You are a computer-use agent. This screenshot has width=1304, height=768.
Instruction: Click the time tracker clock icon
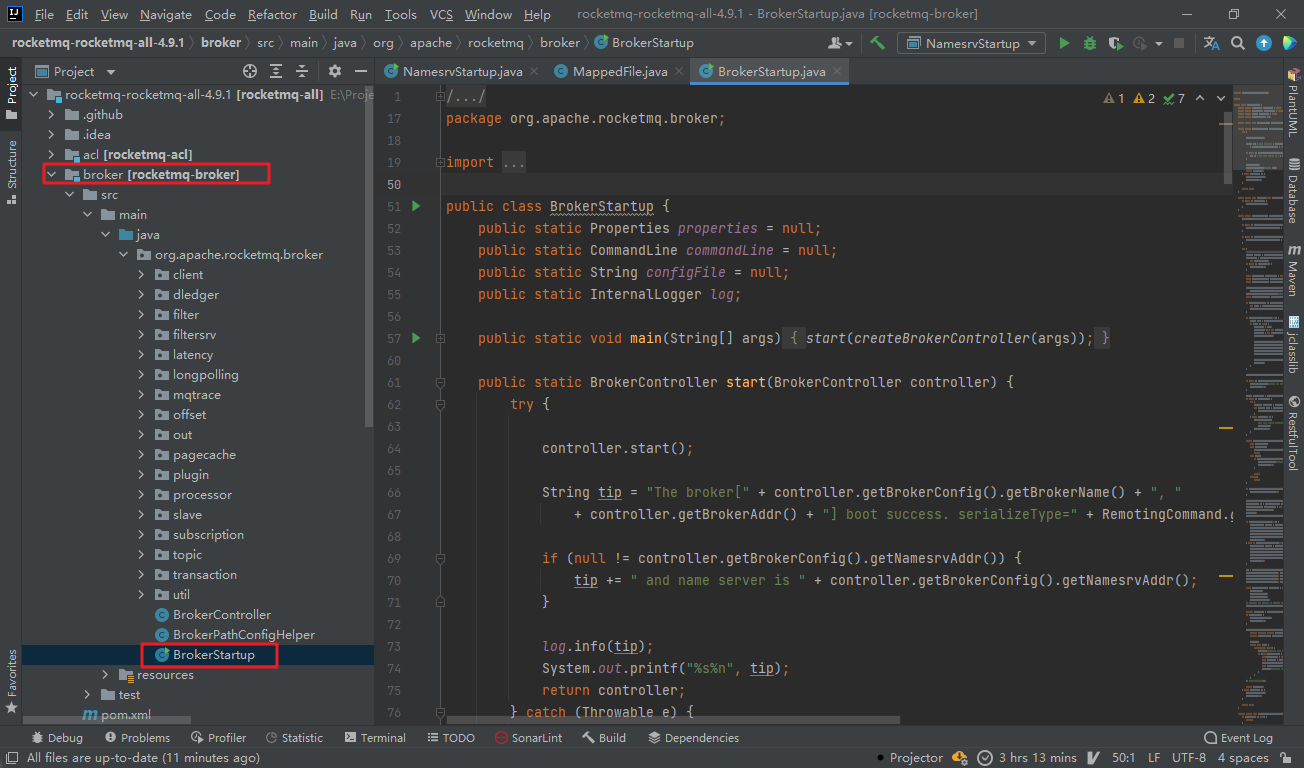point(985,758)
